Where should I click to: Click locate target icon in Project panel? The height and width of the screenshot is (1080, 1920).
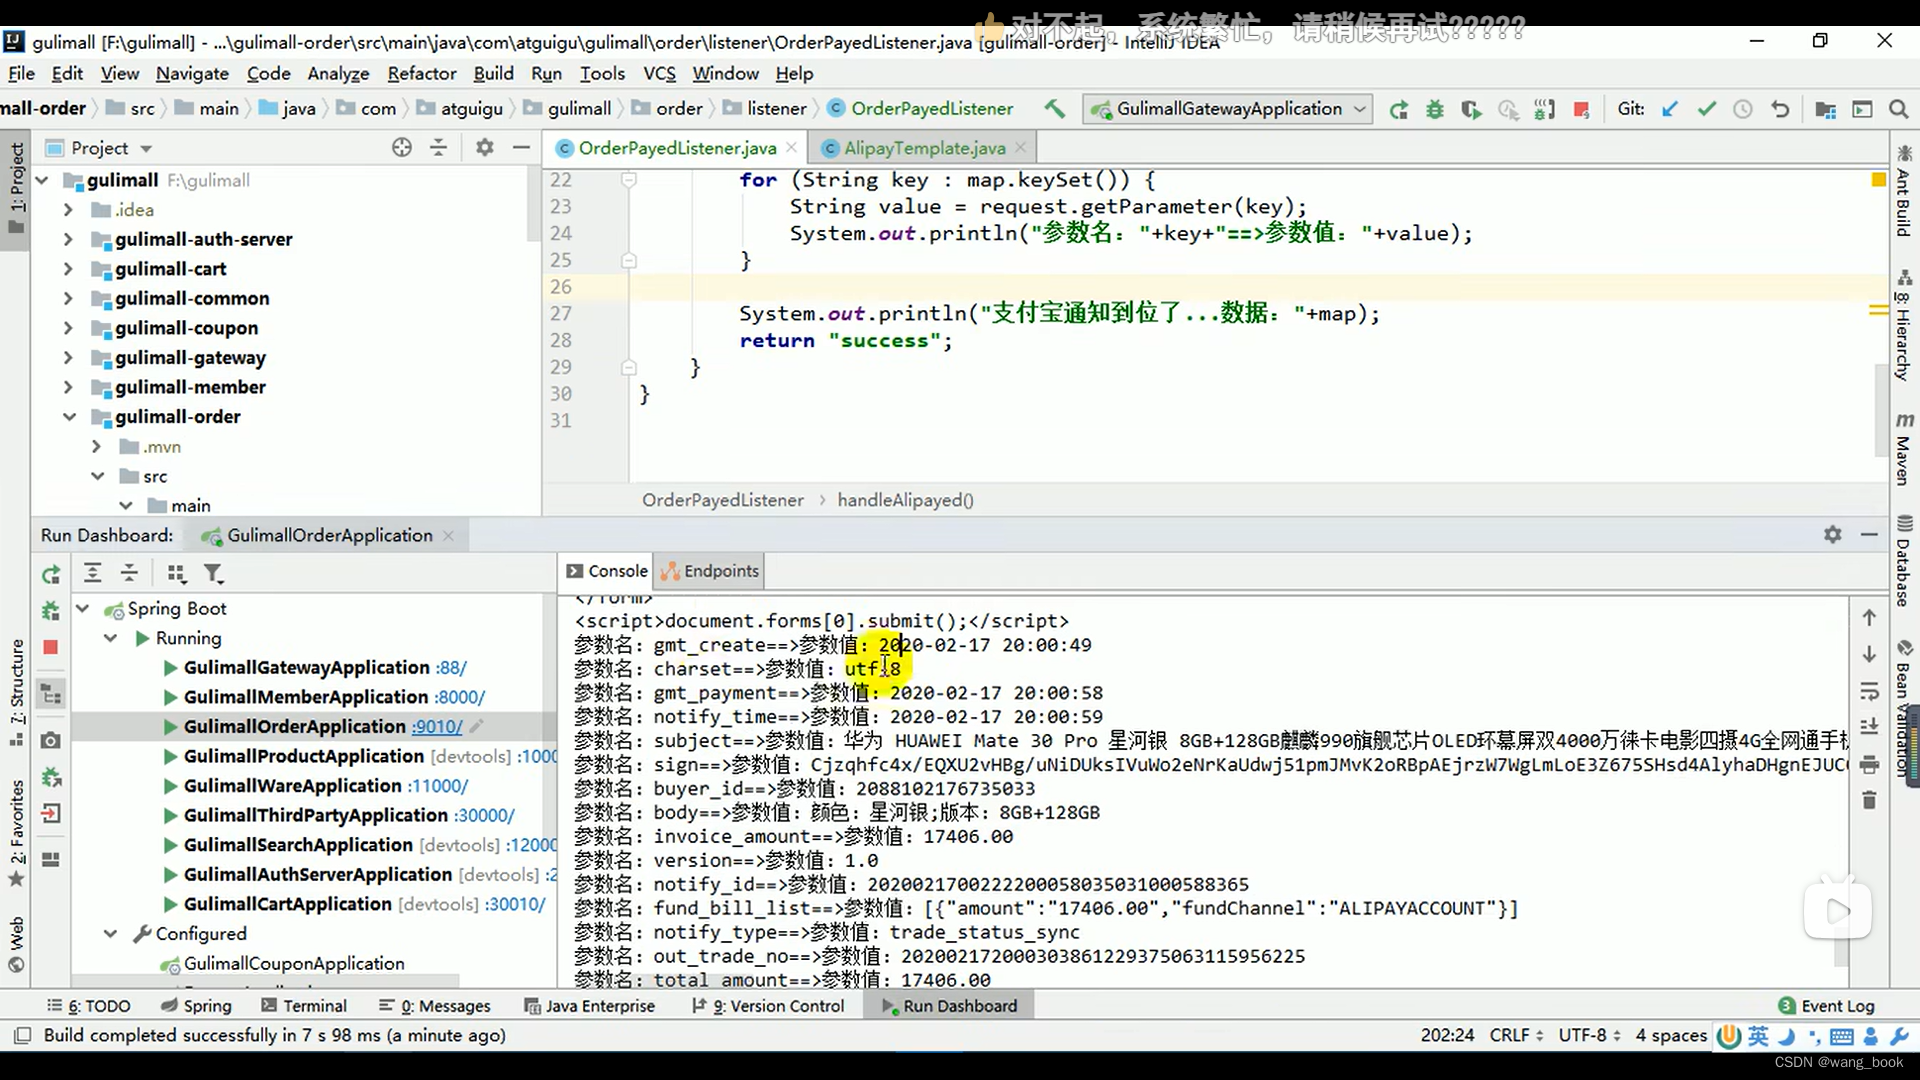tap(402, 148)
